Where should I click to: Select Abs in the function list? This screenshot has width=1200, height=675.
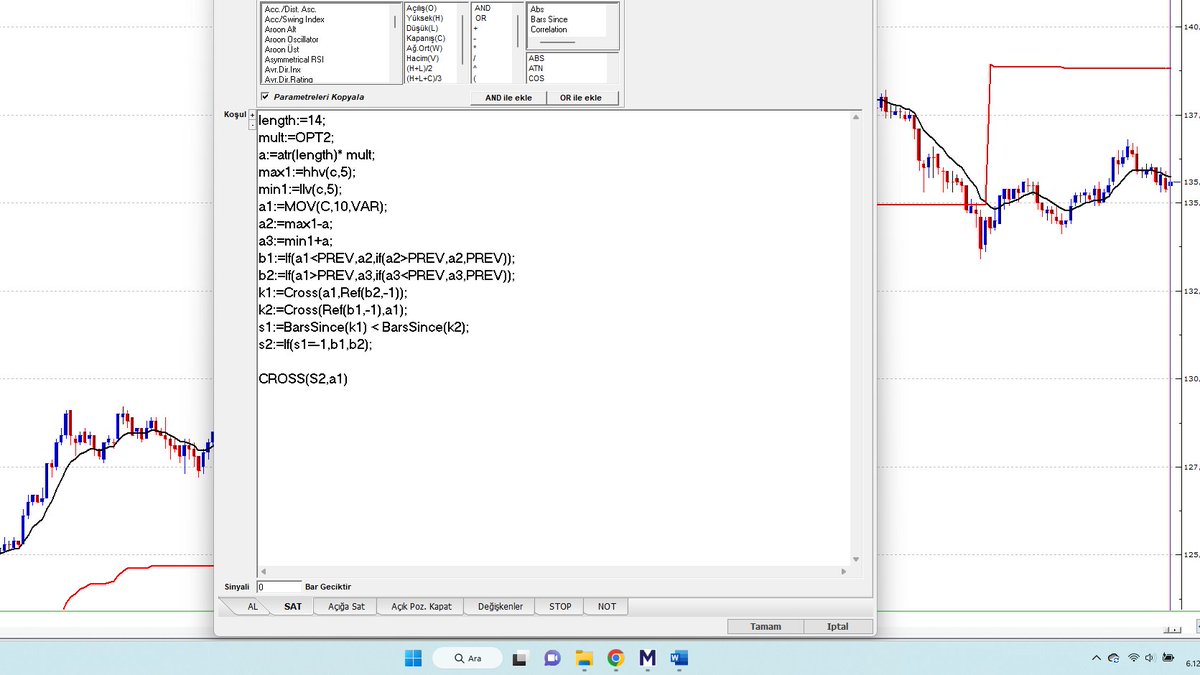(536, 9)
